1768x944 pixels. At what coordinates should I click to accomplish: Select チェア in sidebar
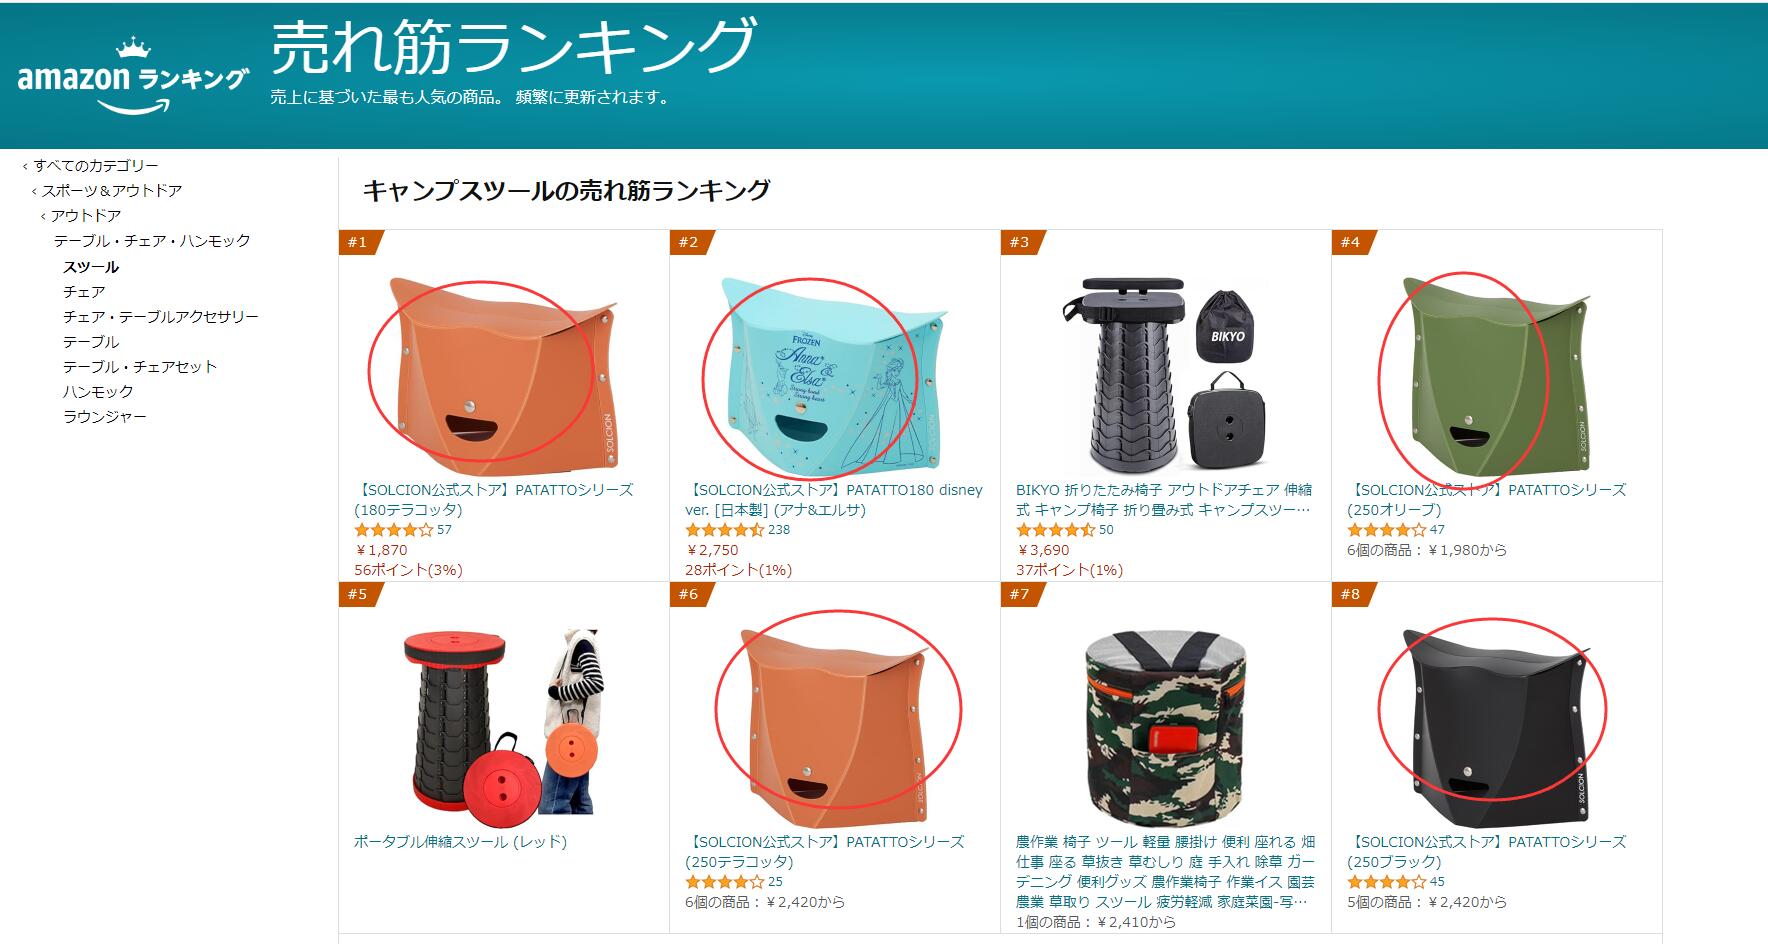(x=84, y=292)
